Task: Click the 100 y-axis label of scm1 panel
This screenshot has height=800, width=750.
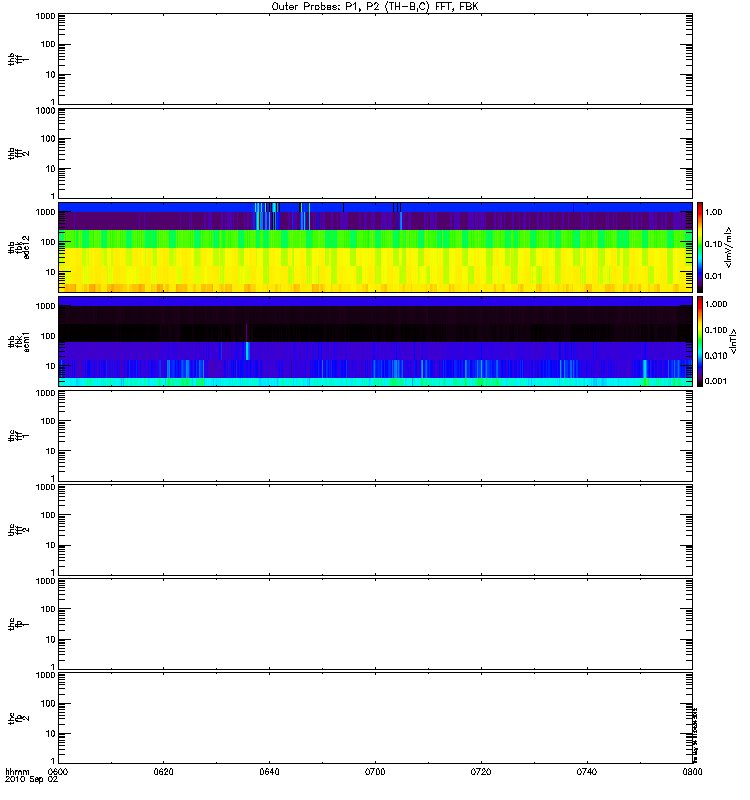Action: point(48,336)
